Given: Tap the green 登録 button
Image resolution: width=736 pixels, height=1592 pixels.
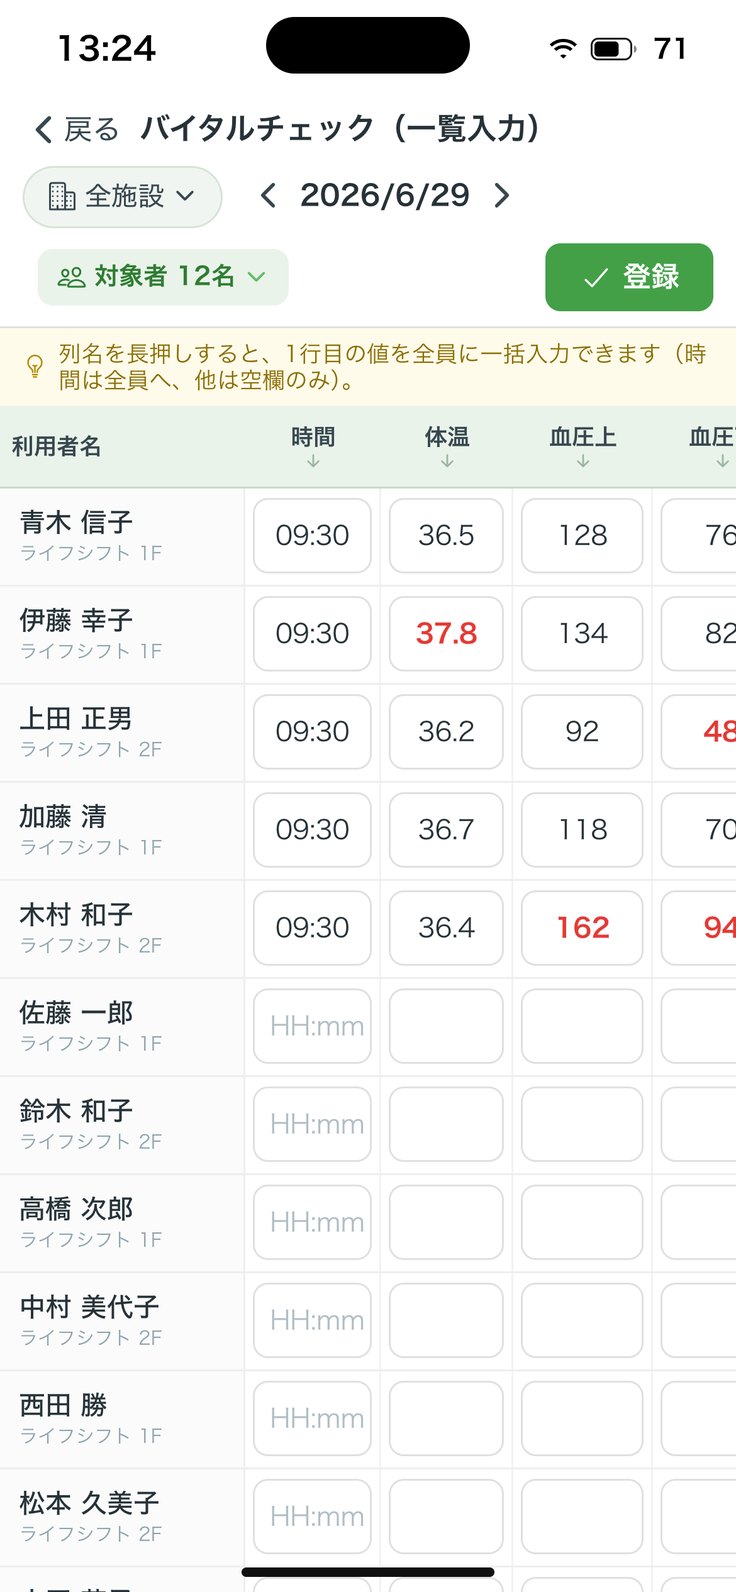Looking at the screenshot, I should [629, 277].
